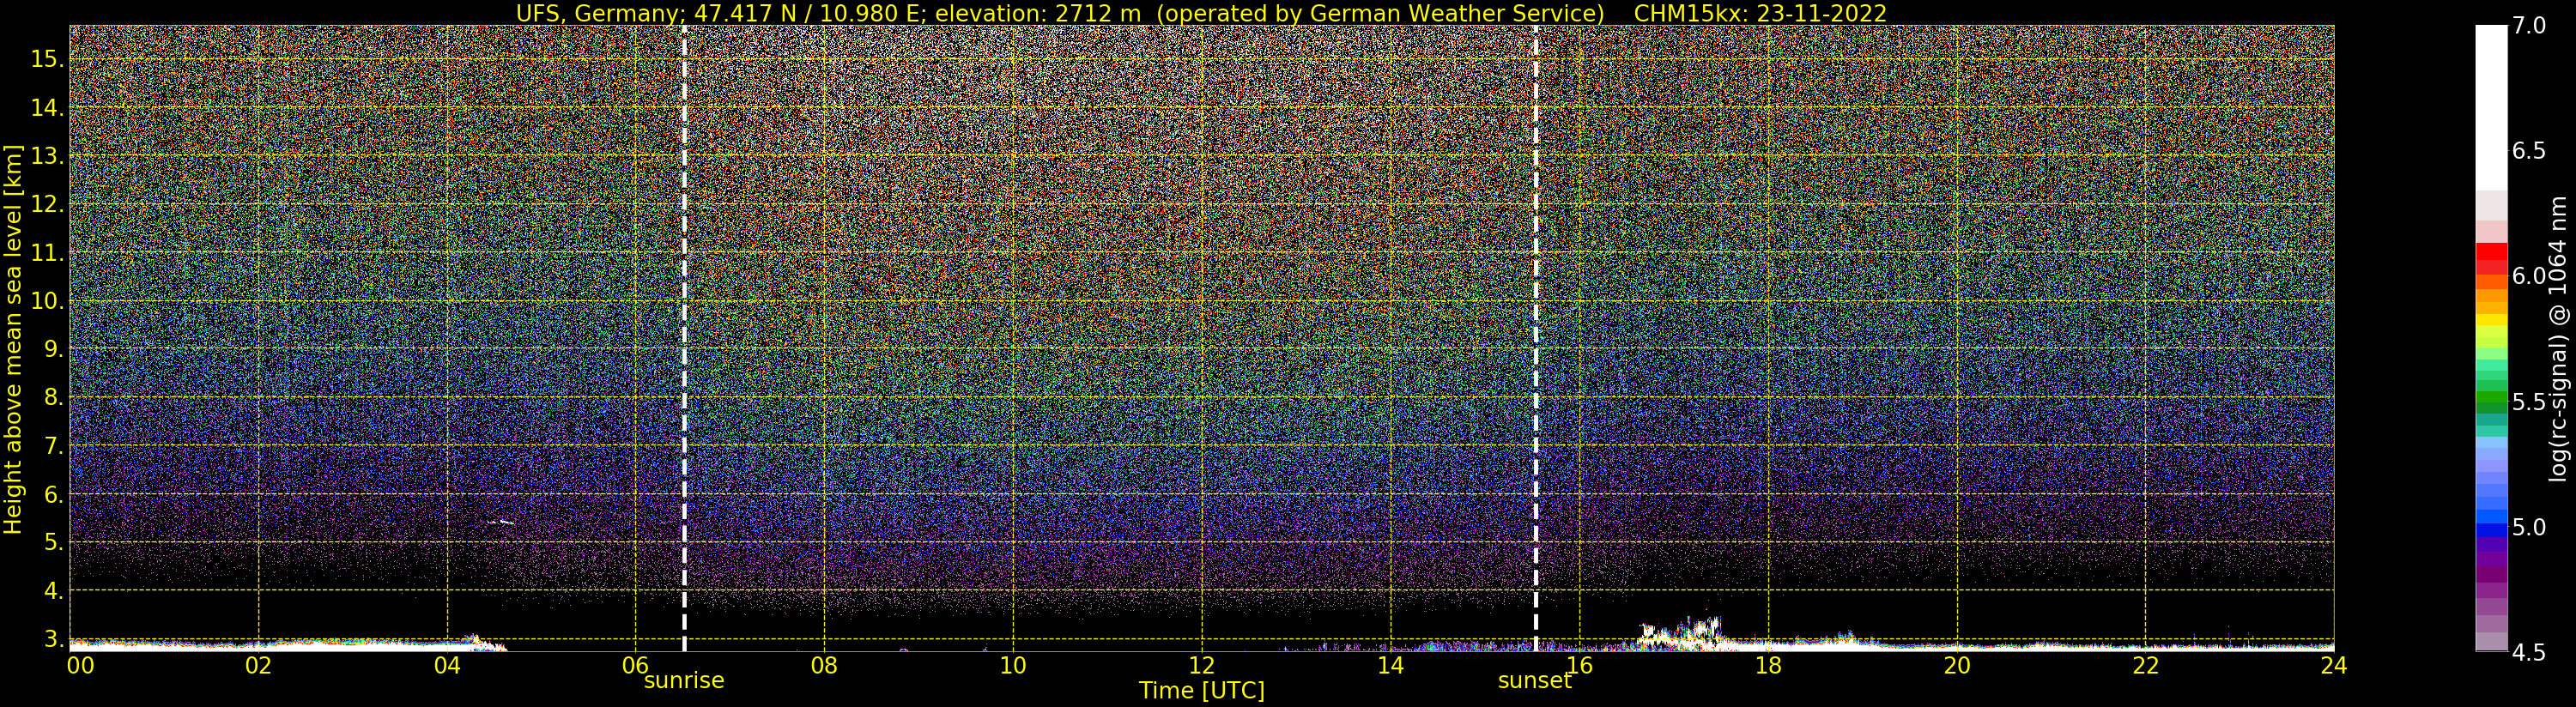Pick the dark blue band in the colorbar

2491,531
